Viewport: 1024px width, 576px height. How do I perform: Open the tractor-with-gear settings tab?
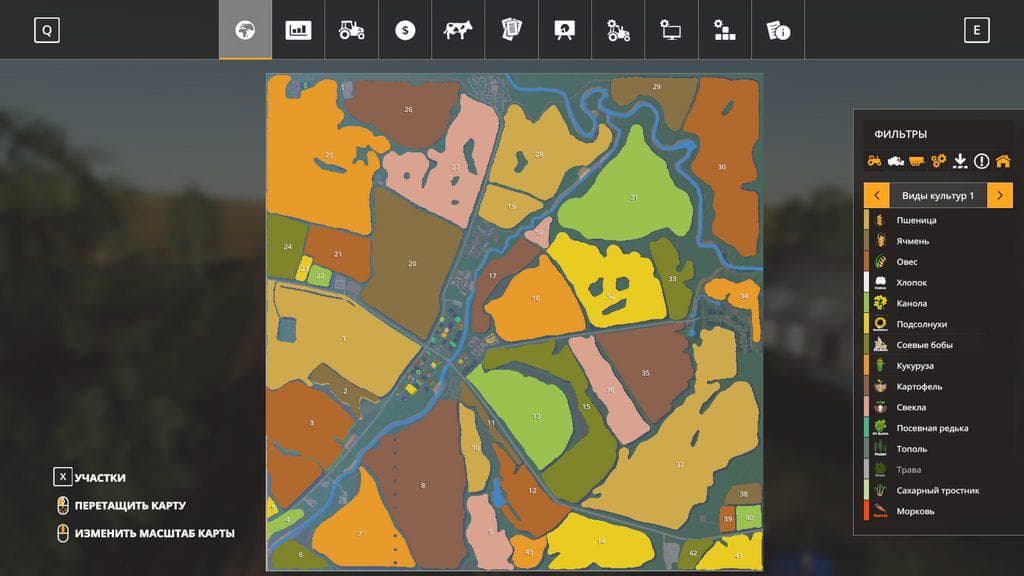618,29
